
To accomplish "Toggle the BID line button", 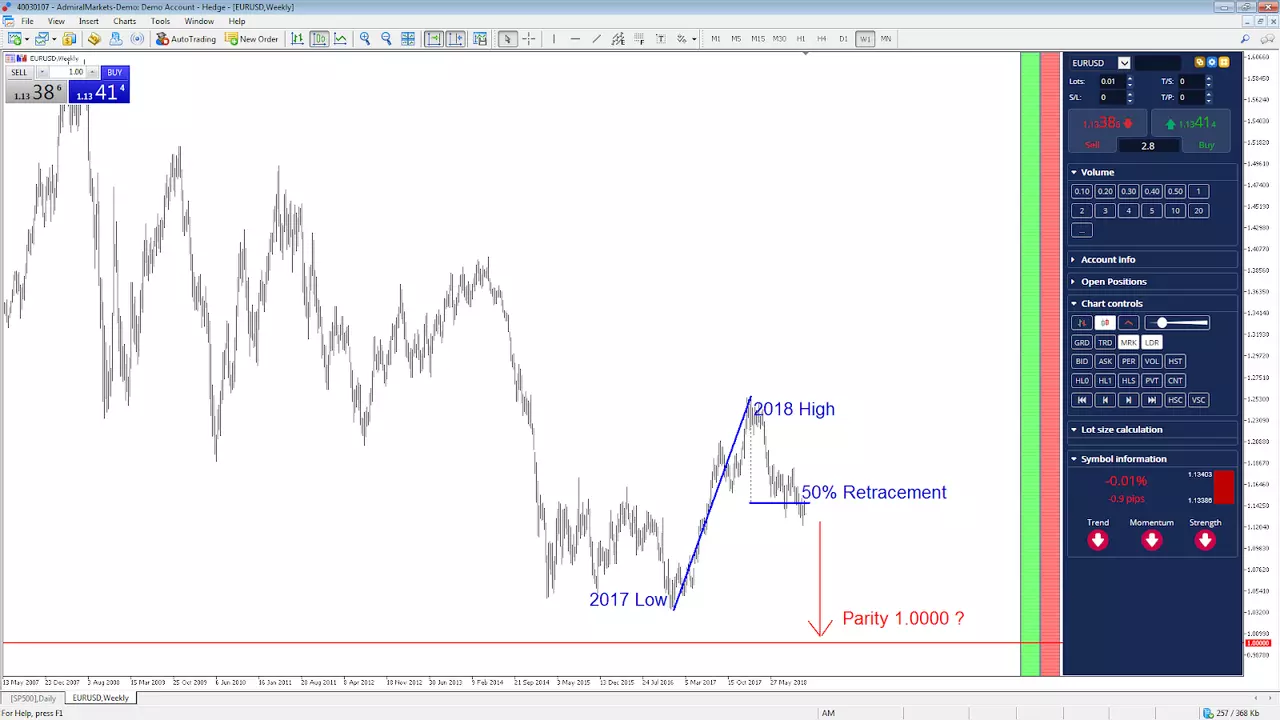I will [1081, 361].
